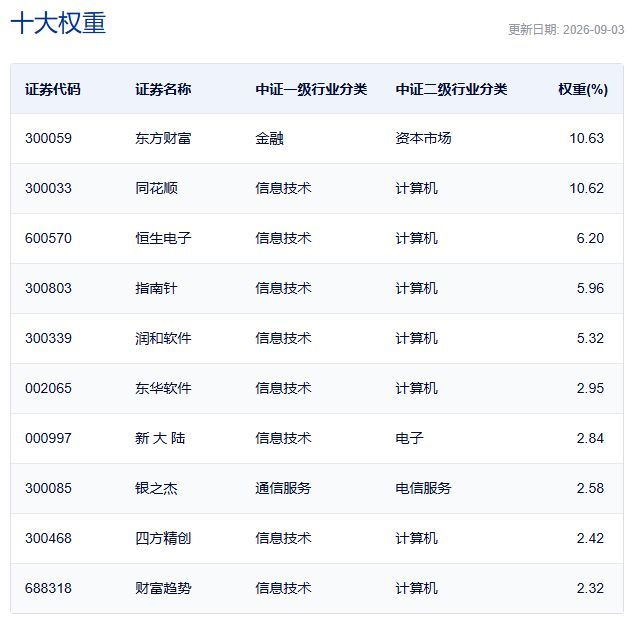Click the weight value 5.96
Image resolution: width=630 pixels, height=618 pixels.
[590, 288]
